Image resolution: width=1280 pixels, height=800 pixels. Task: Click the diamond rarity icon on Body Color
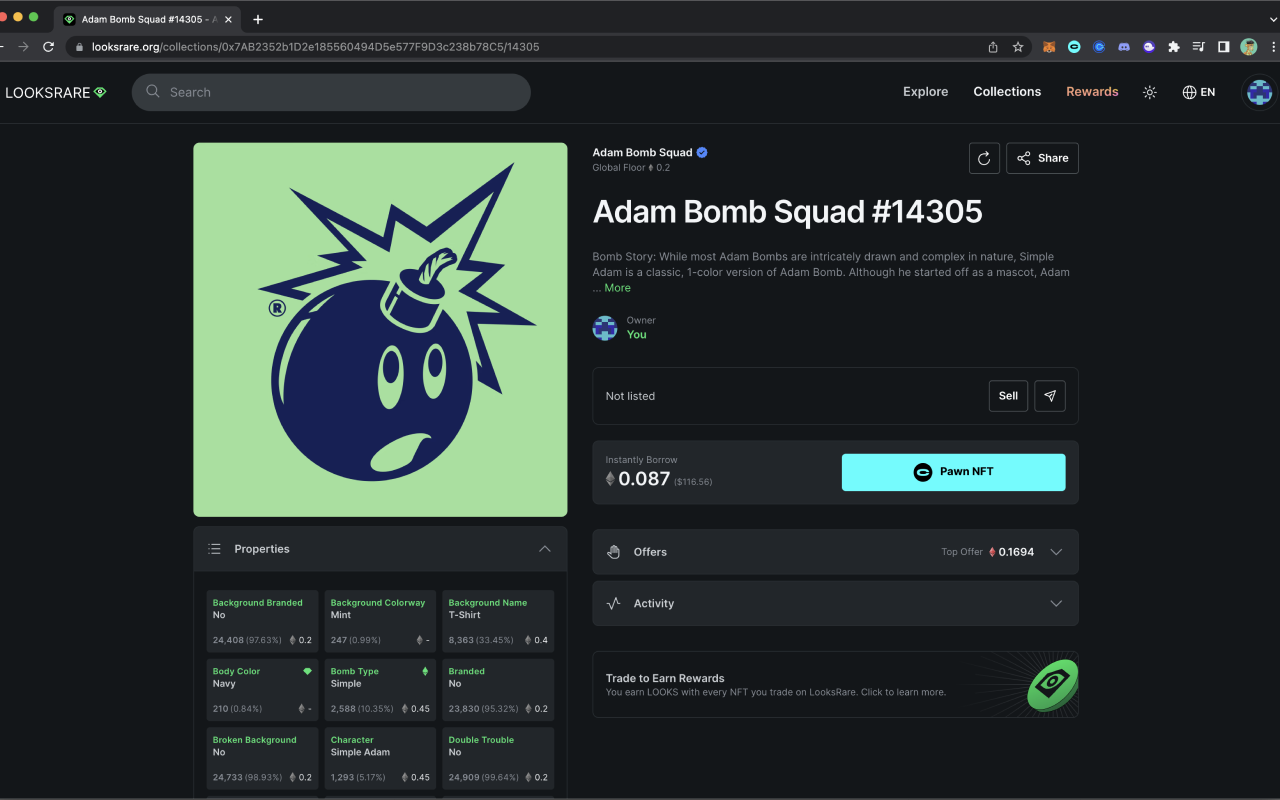click(308, 672)
